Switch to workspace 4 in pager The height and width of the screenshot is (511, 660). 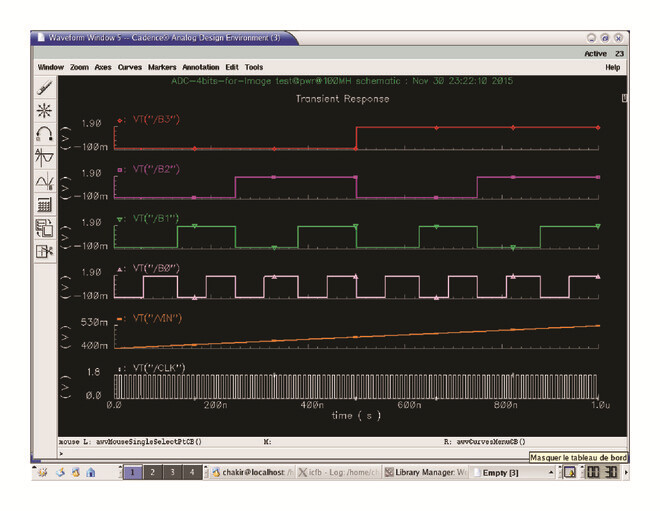(192, 472)
